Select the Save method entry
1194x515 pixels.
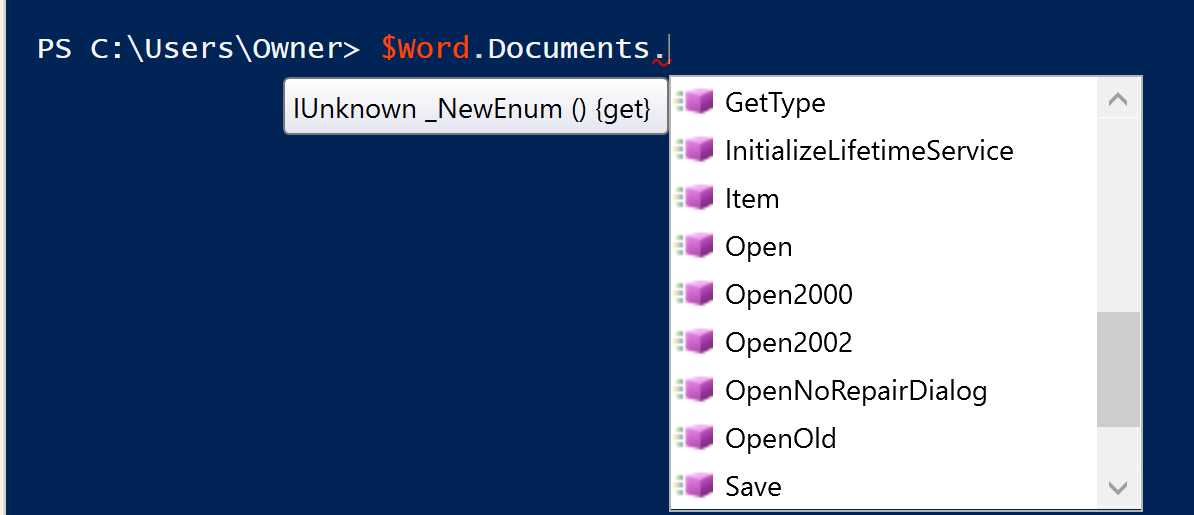click(753, 486)
